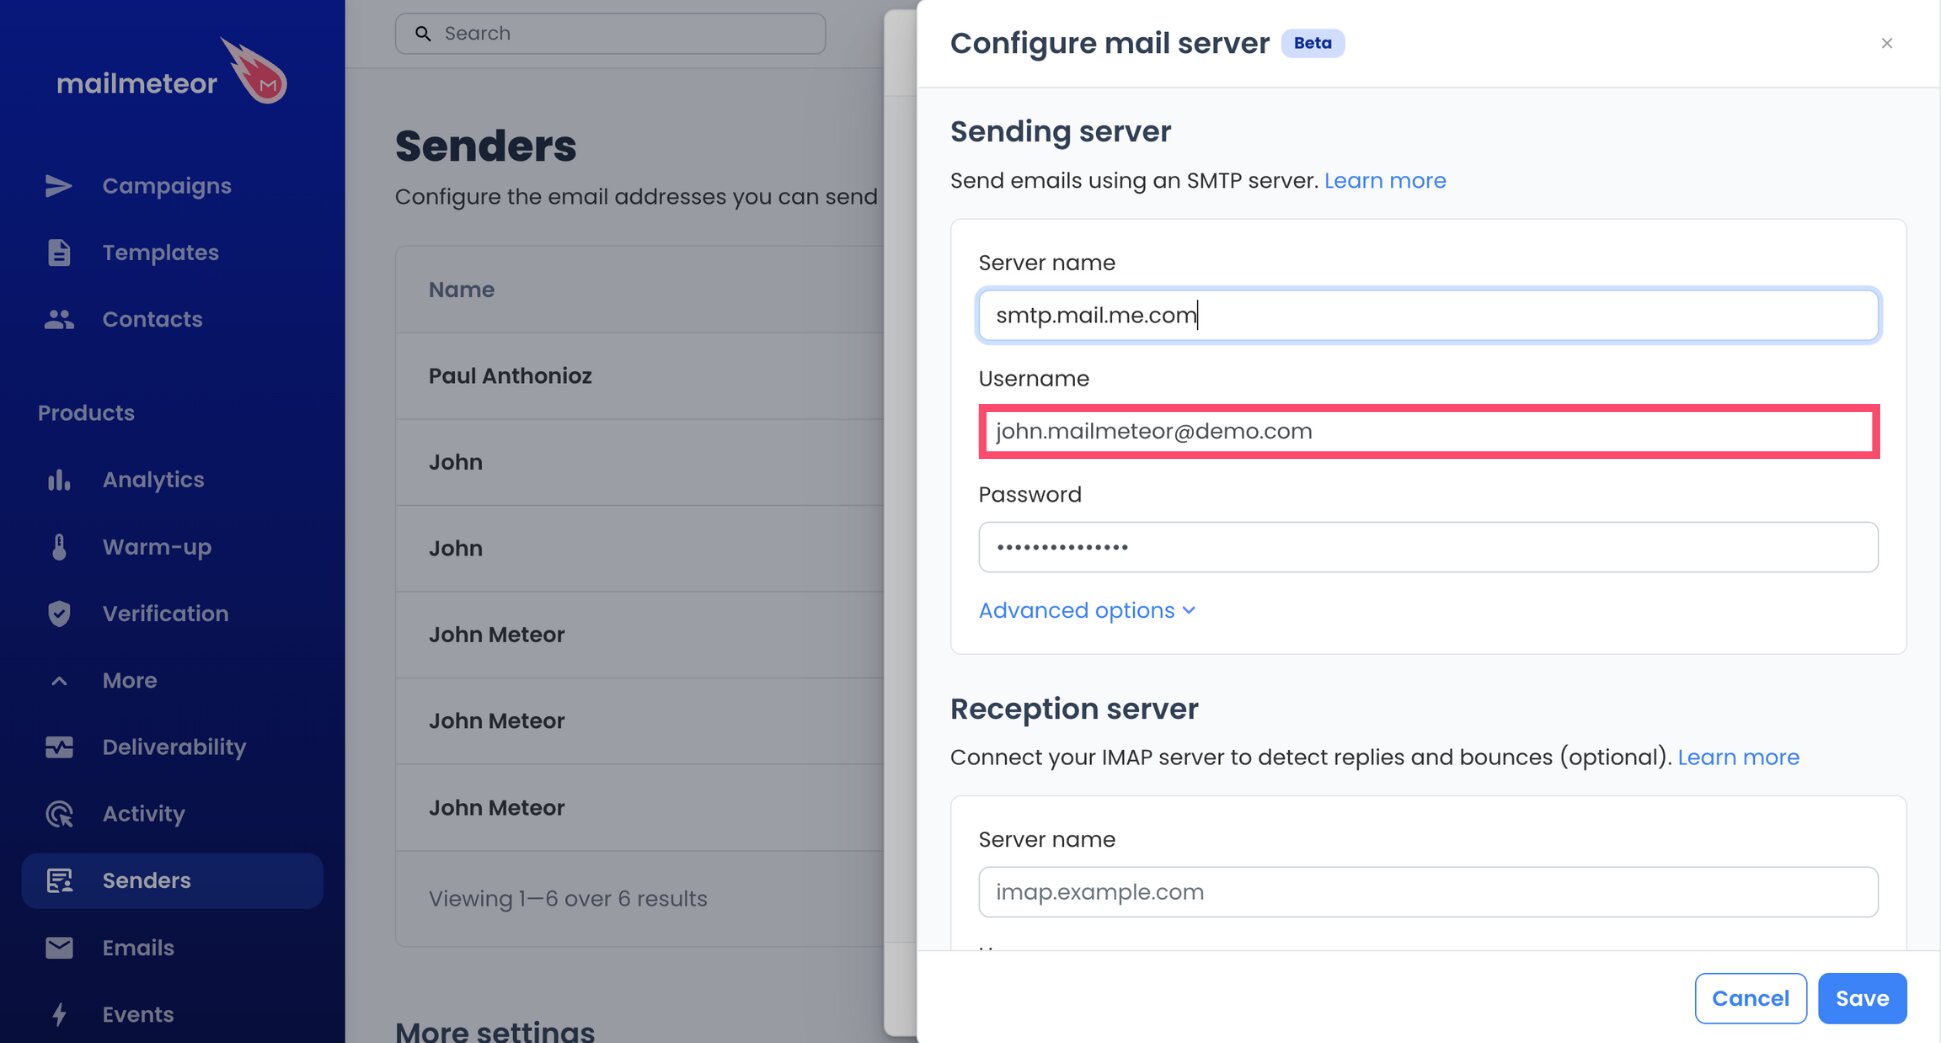Open Reception server Learn more link
The width and height of the screenshot is (1941, 1043).
(1738, 757)
